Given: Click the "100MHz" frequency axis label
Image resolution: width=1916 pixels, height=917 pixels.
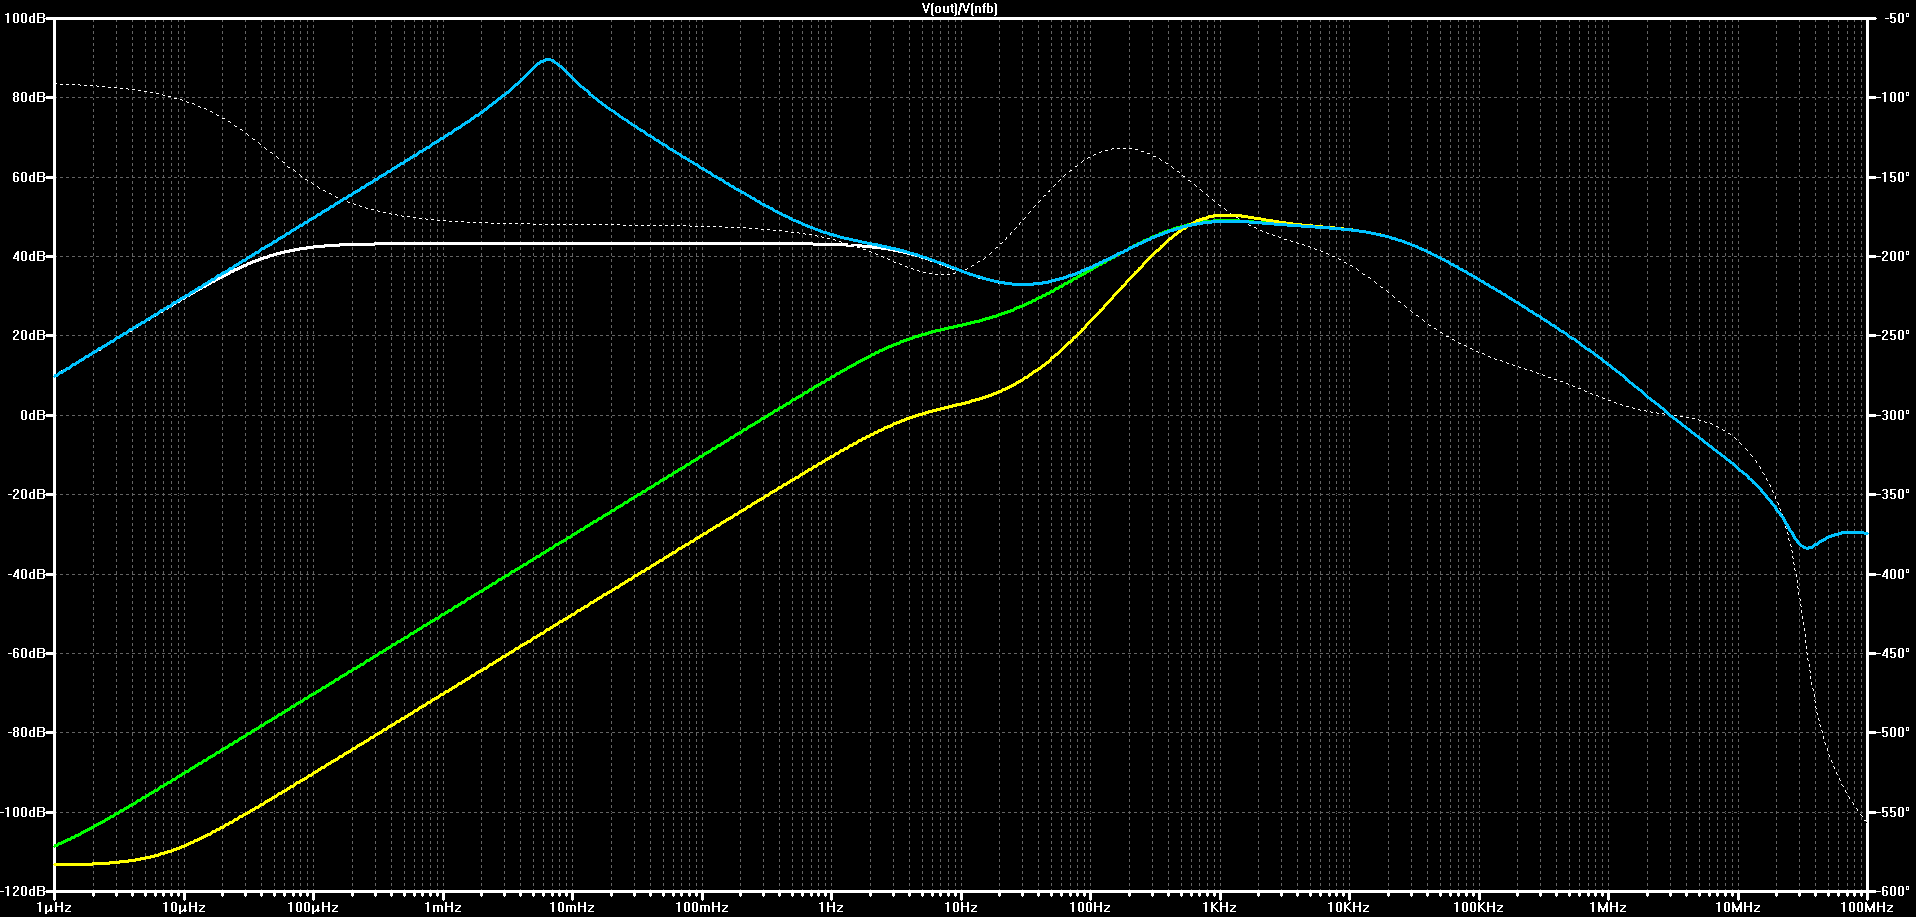Looking at the screenshot, I should 1867,908.
